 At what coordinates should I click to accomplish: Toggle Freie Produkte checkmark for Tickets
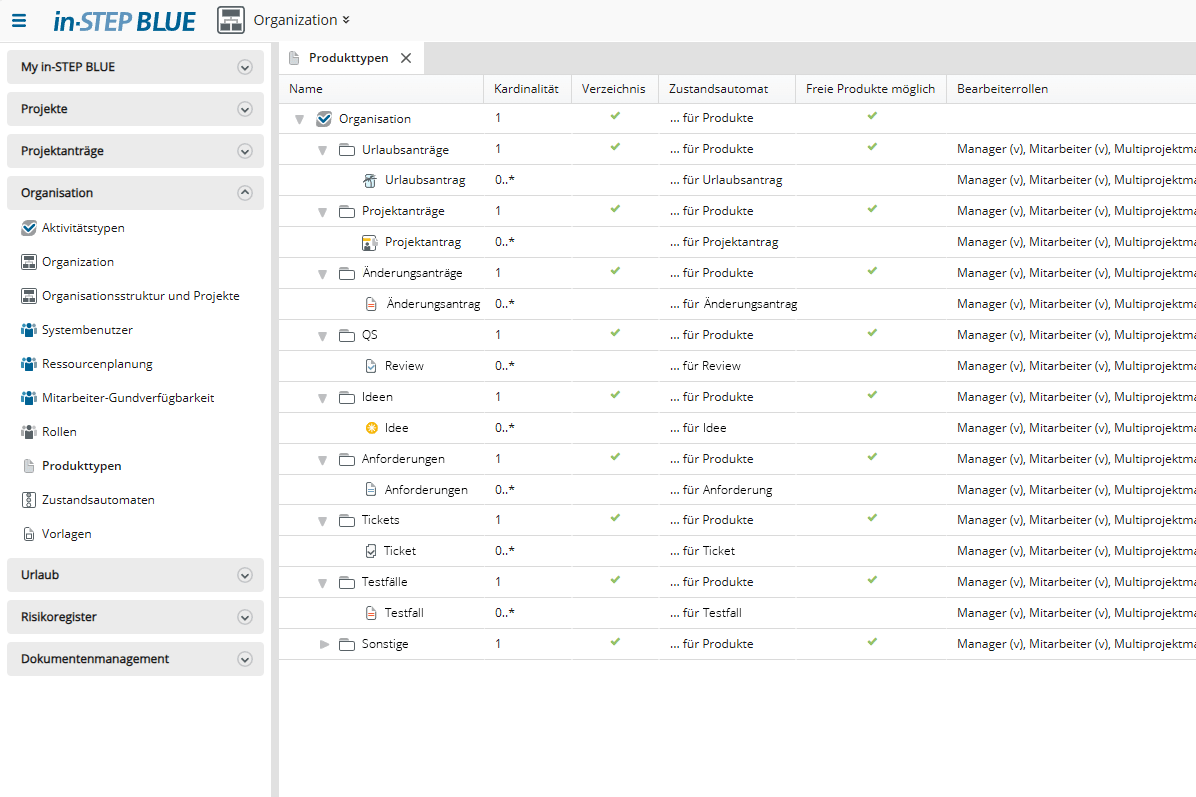872,519
